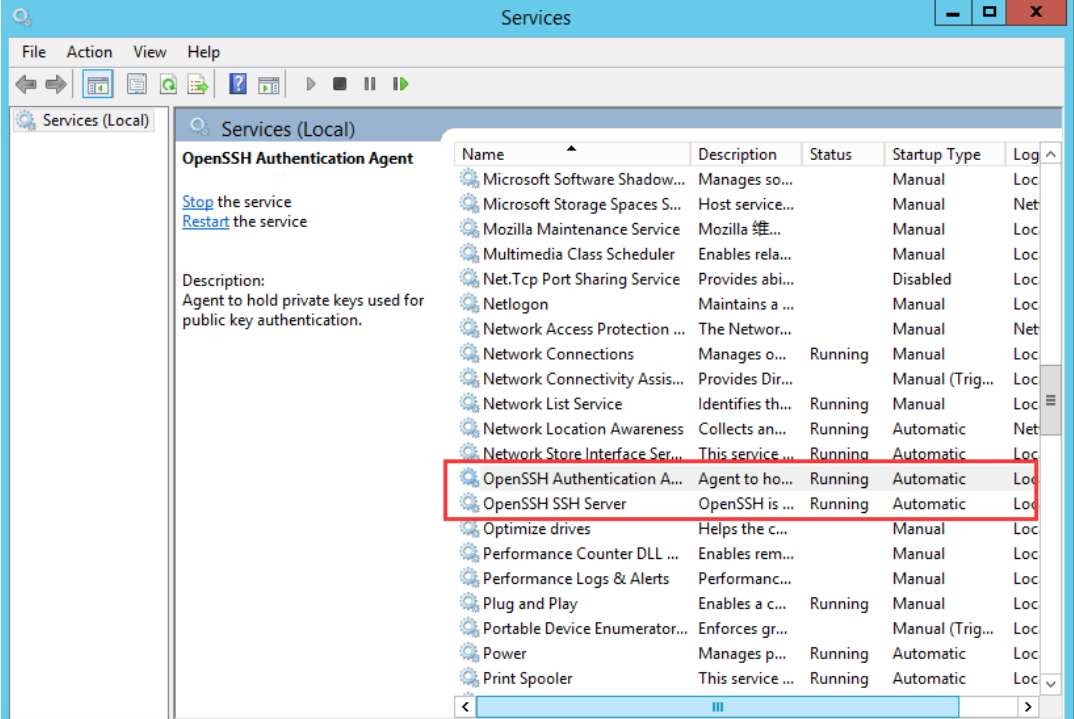Viewport: 1074px width, 719px height.
Task: Open the View menu
Action: tap(149, 52)
